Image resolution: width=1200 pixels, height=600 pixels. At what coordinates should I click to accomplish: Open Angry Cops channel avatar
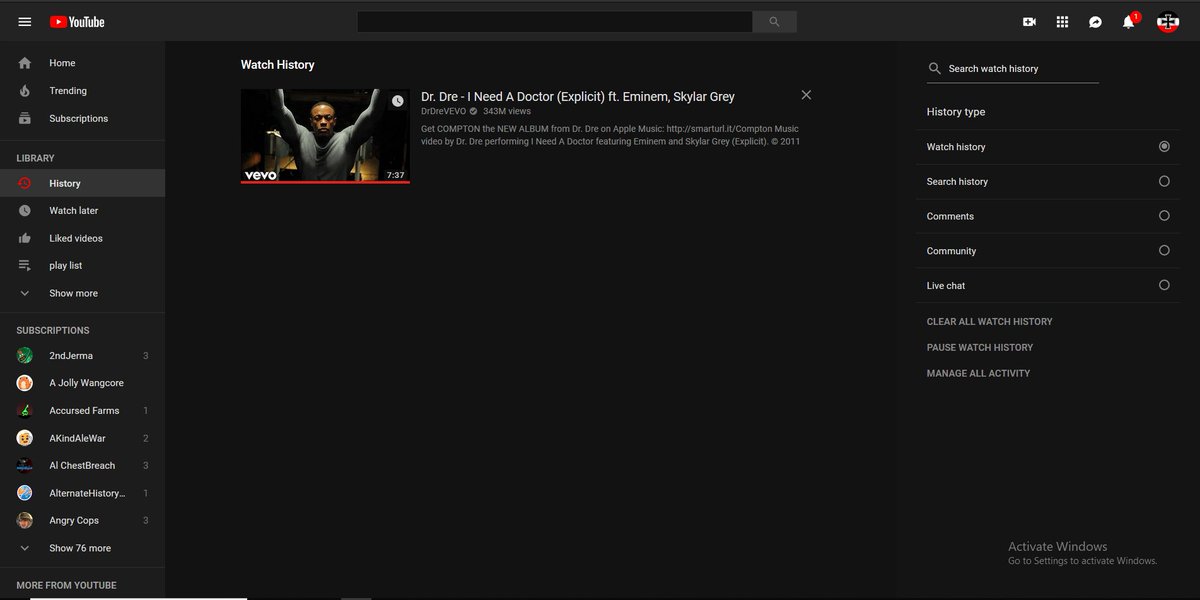25,521
